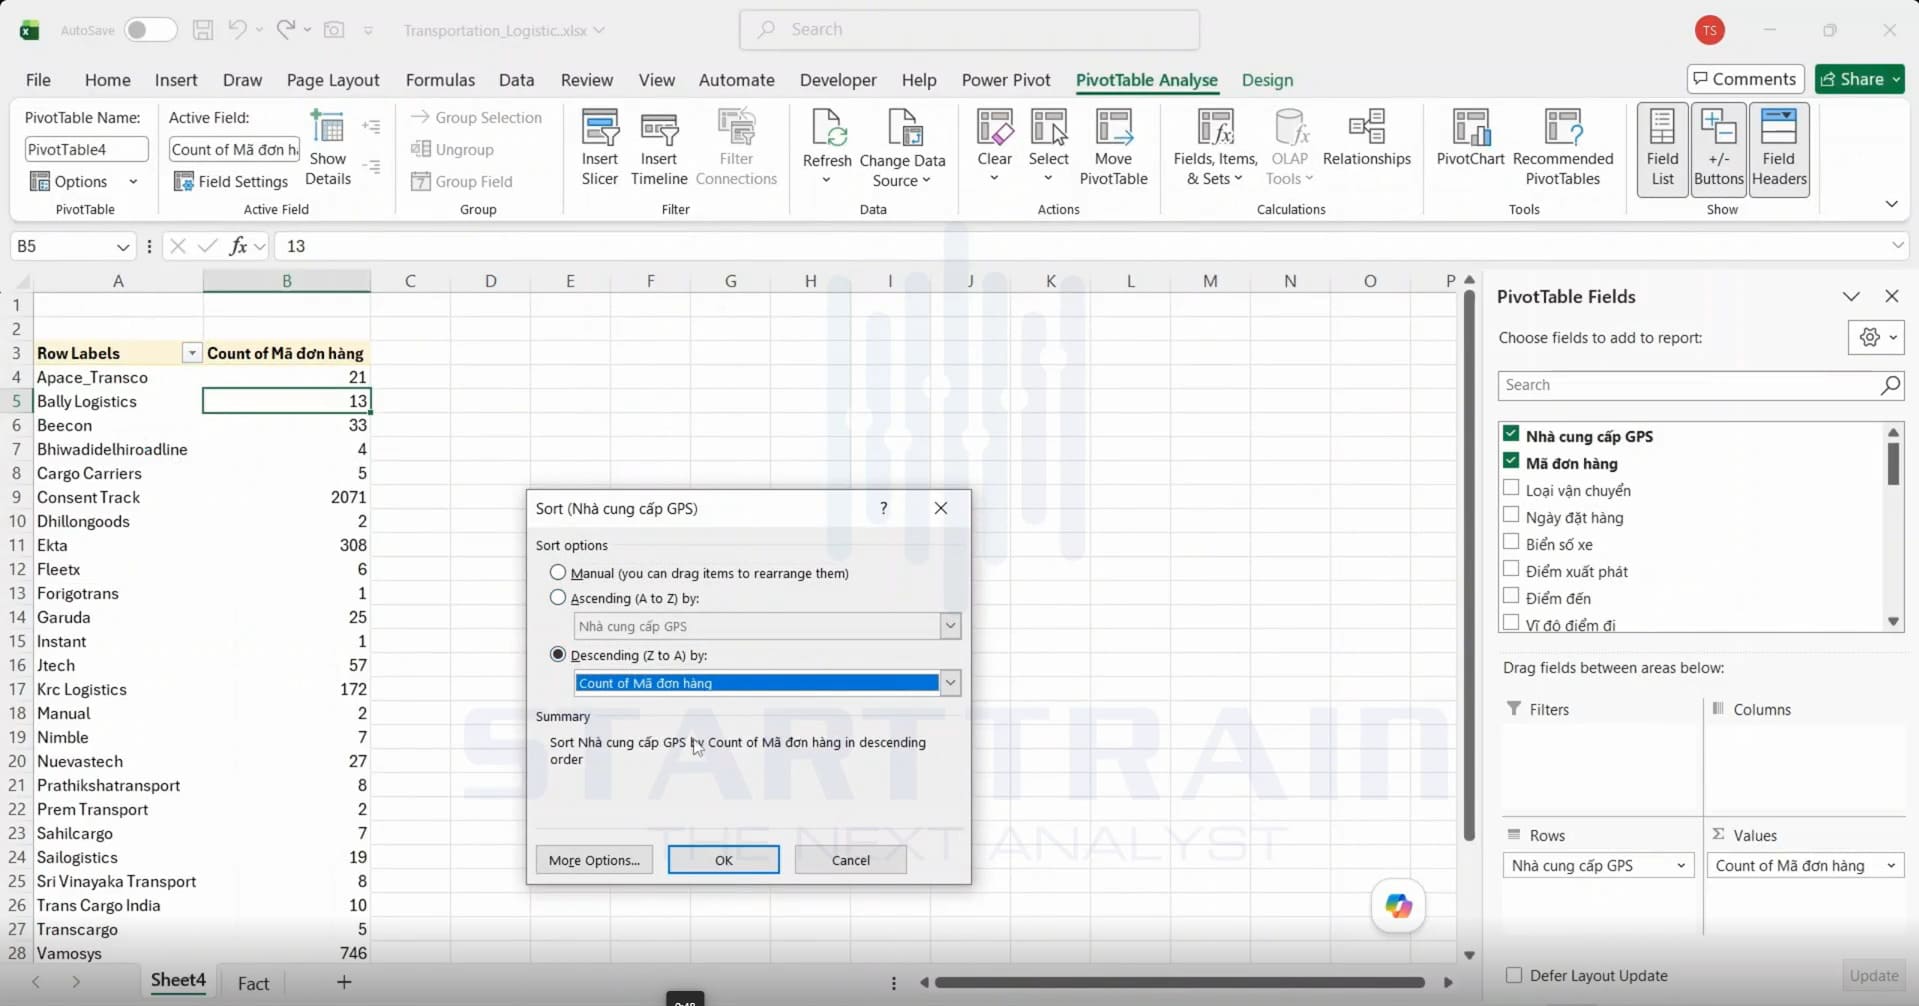Click More Options... button

[x=594, y=860]
